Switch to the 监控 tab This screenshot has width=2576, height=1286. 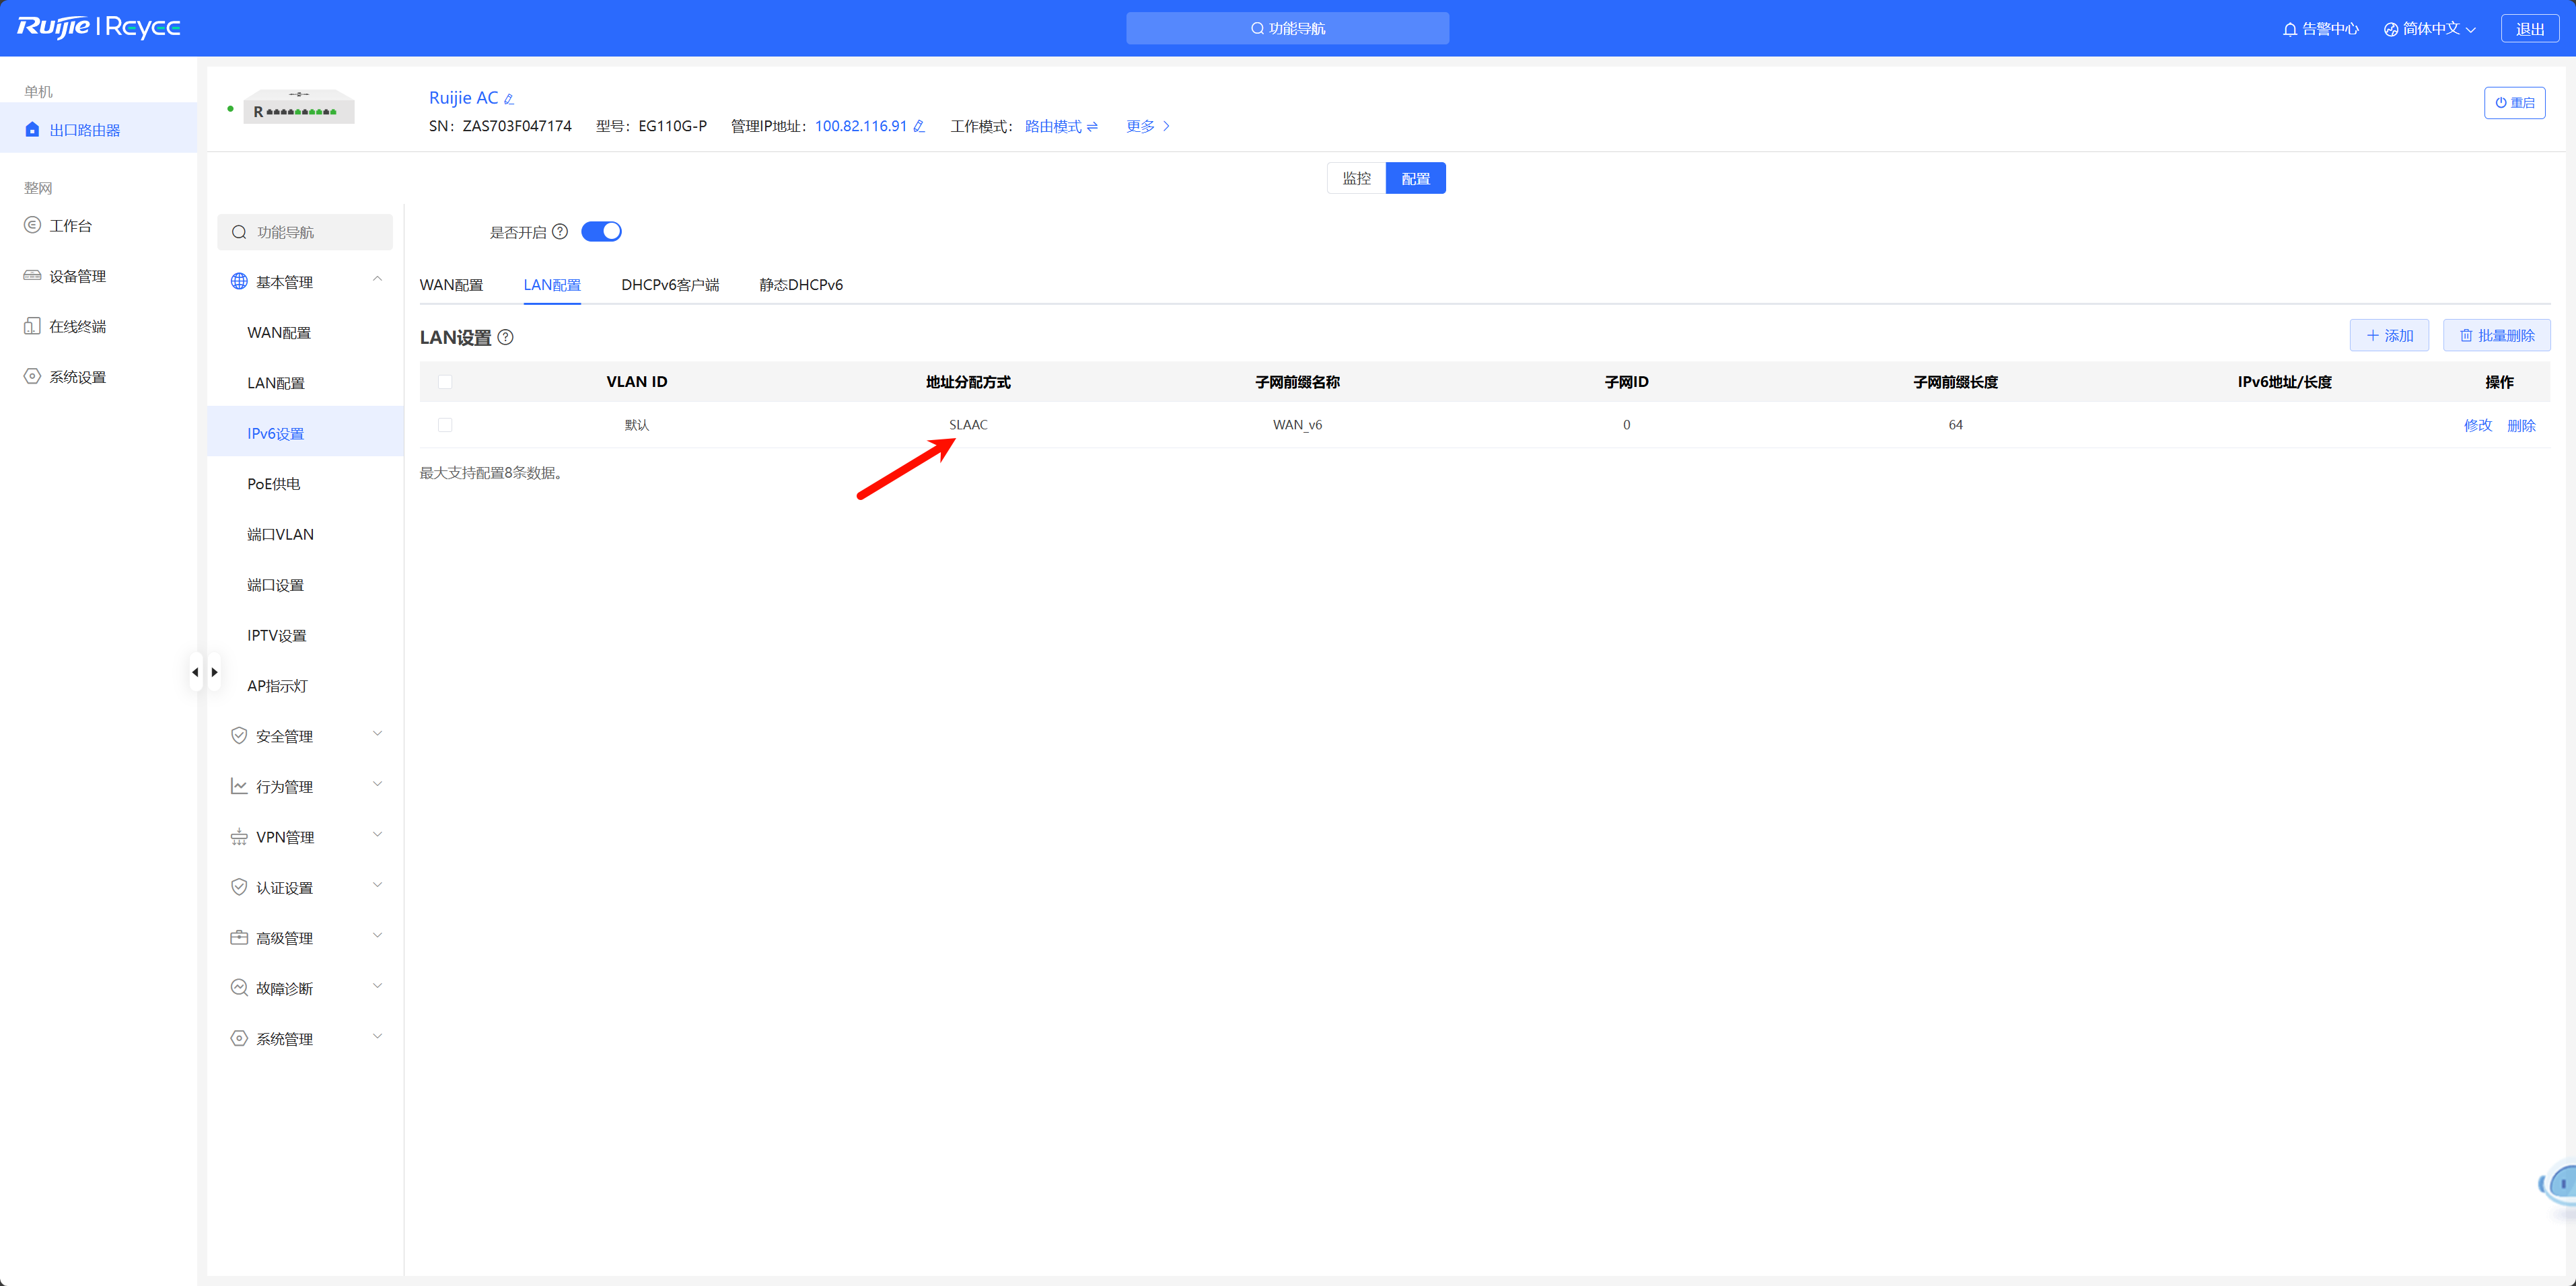[x=1356, y=178]
